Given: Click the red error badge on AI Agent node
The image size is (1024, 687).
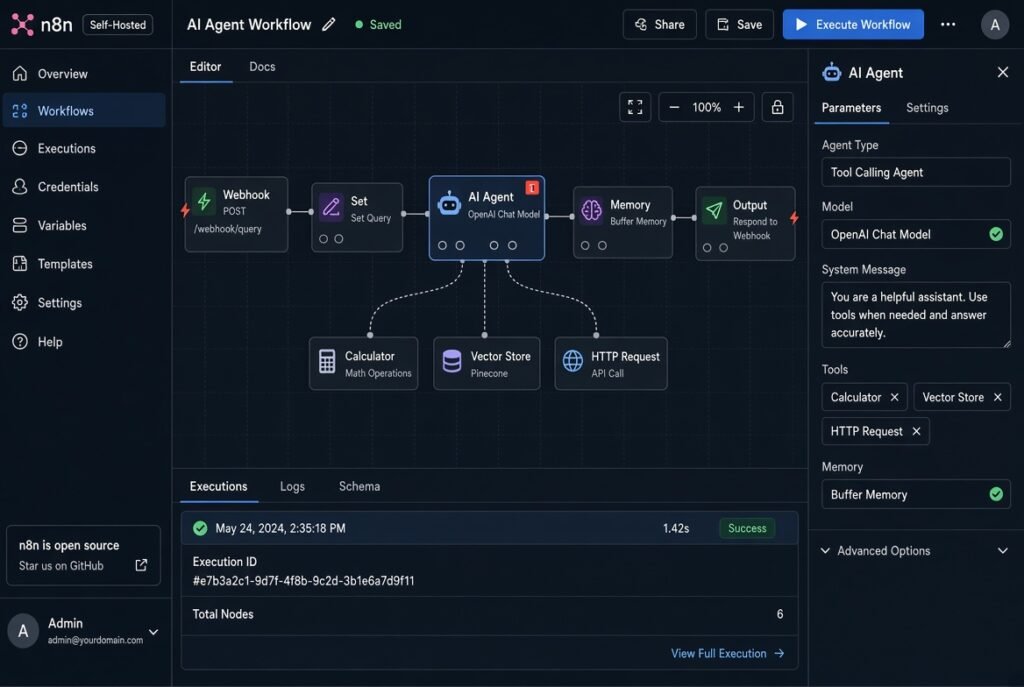Looking at the screenshot, I should click(x=532, y=188).
